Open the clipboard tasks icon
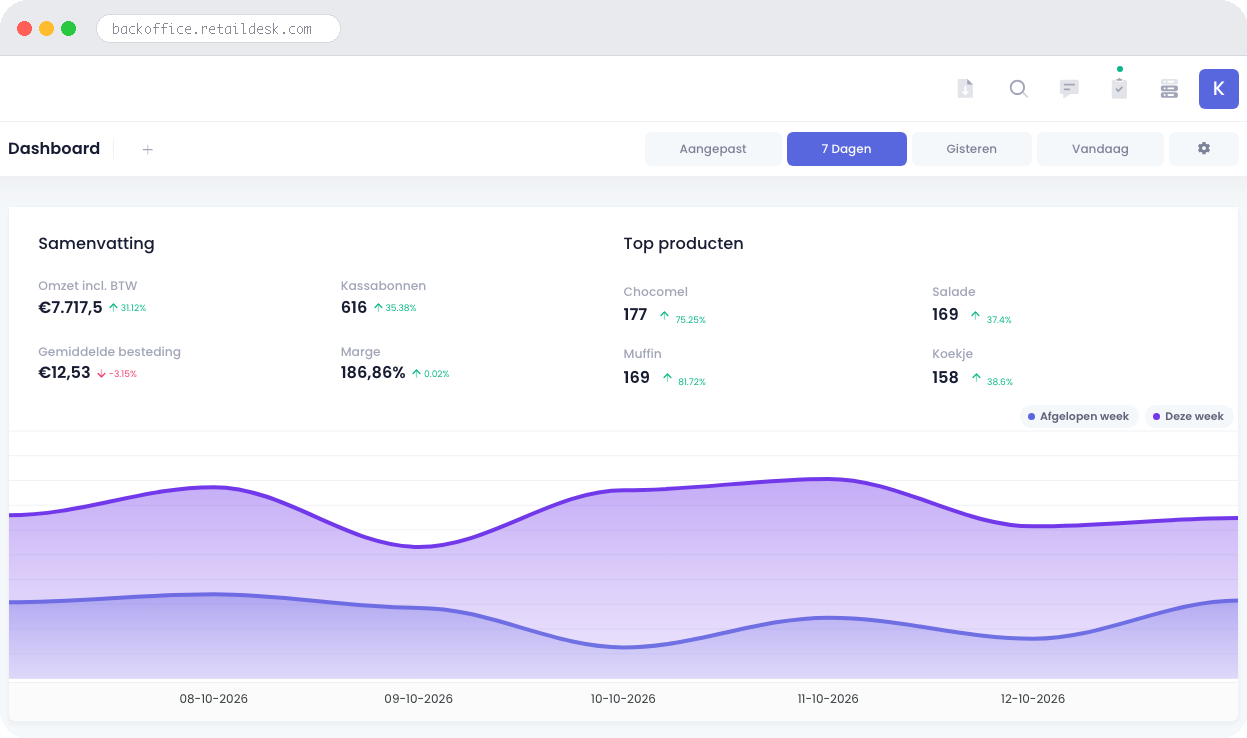The height and width of the screenshot is (738, 1247). click(x=1119, y=88)
